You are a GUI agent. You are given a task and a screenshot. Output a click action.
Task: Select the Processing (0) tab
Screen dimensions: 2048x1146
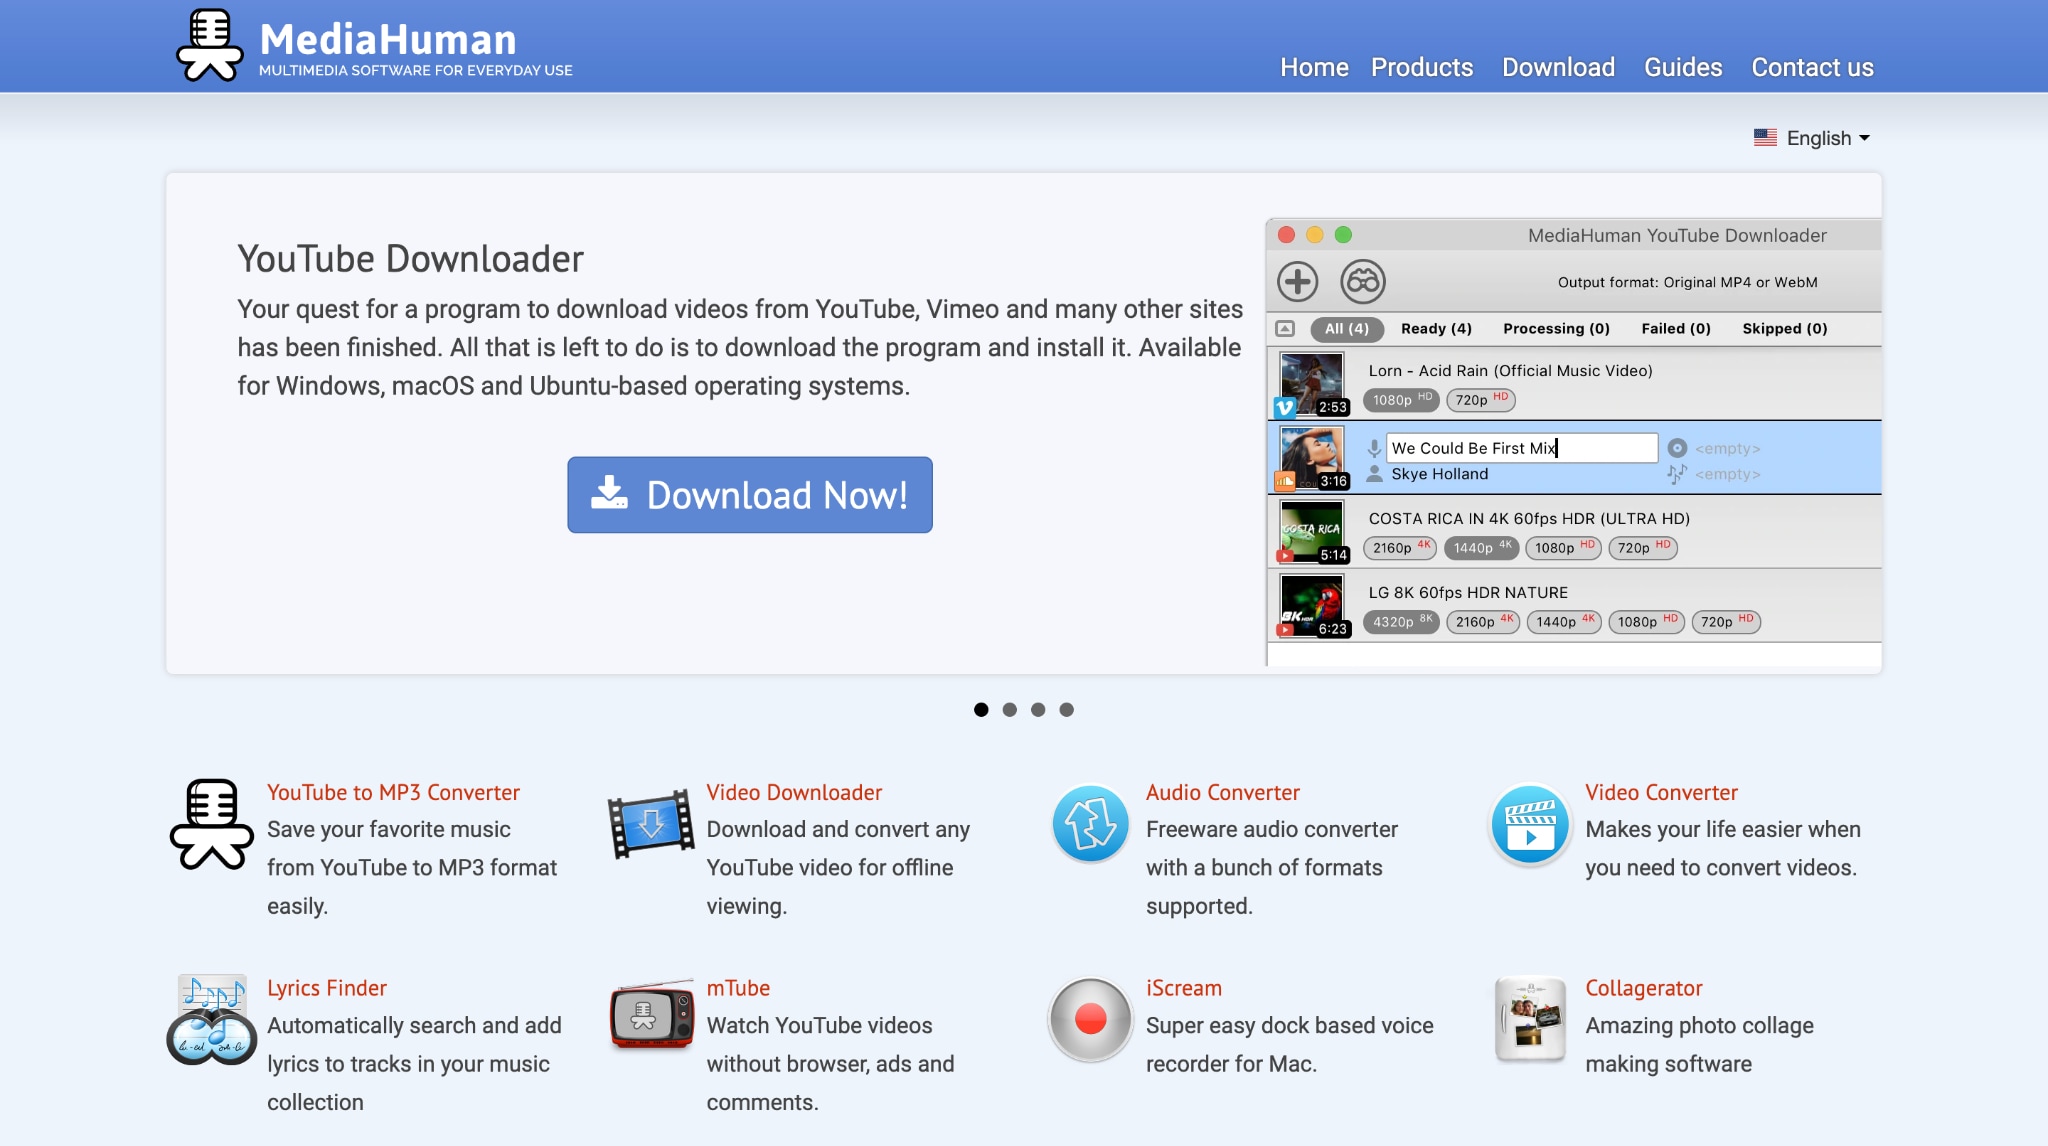(x=1555, y=328)
